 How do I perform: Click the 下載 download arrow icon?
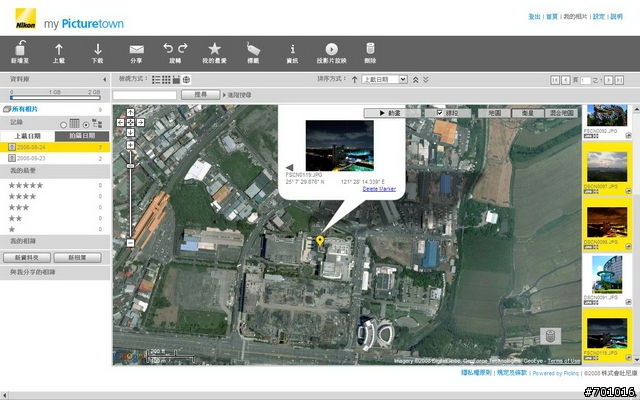98,49
